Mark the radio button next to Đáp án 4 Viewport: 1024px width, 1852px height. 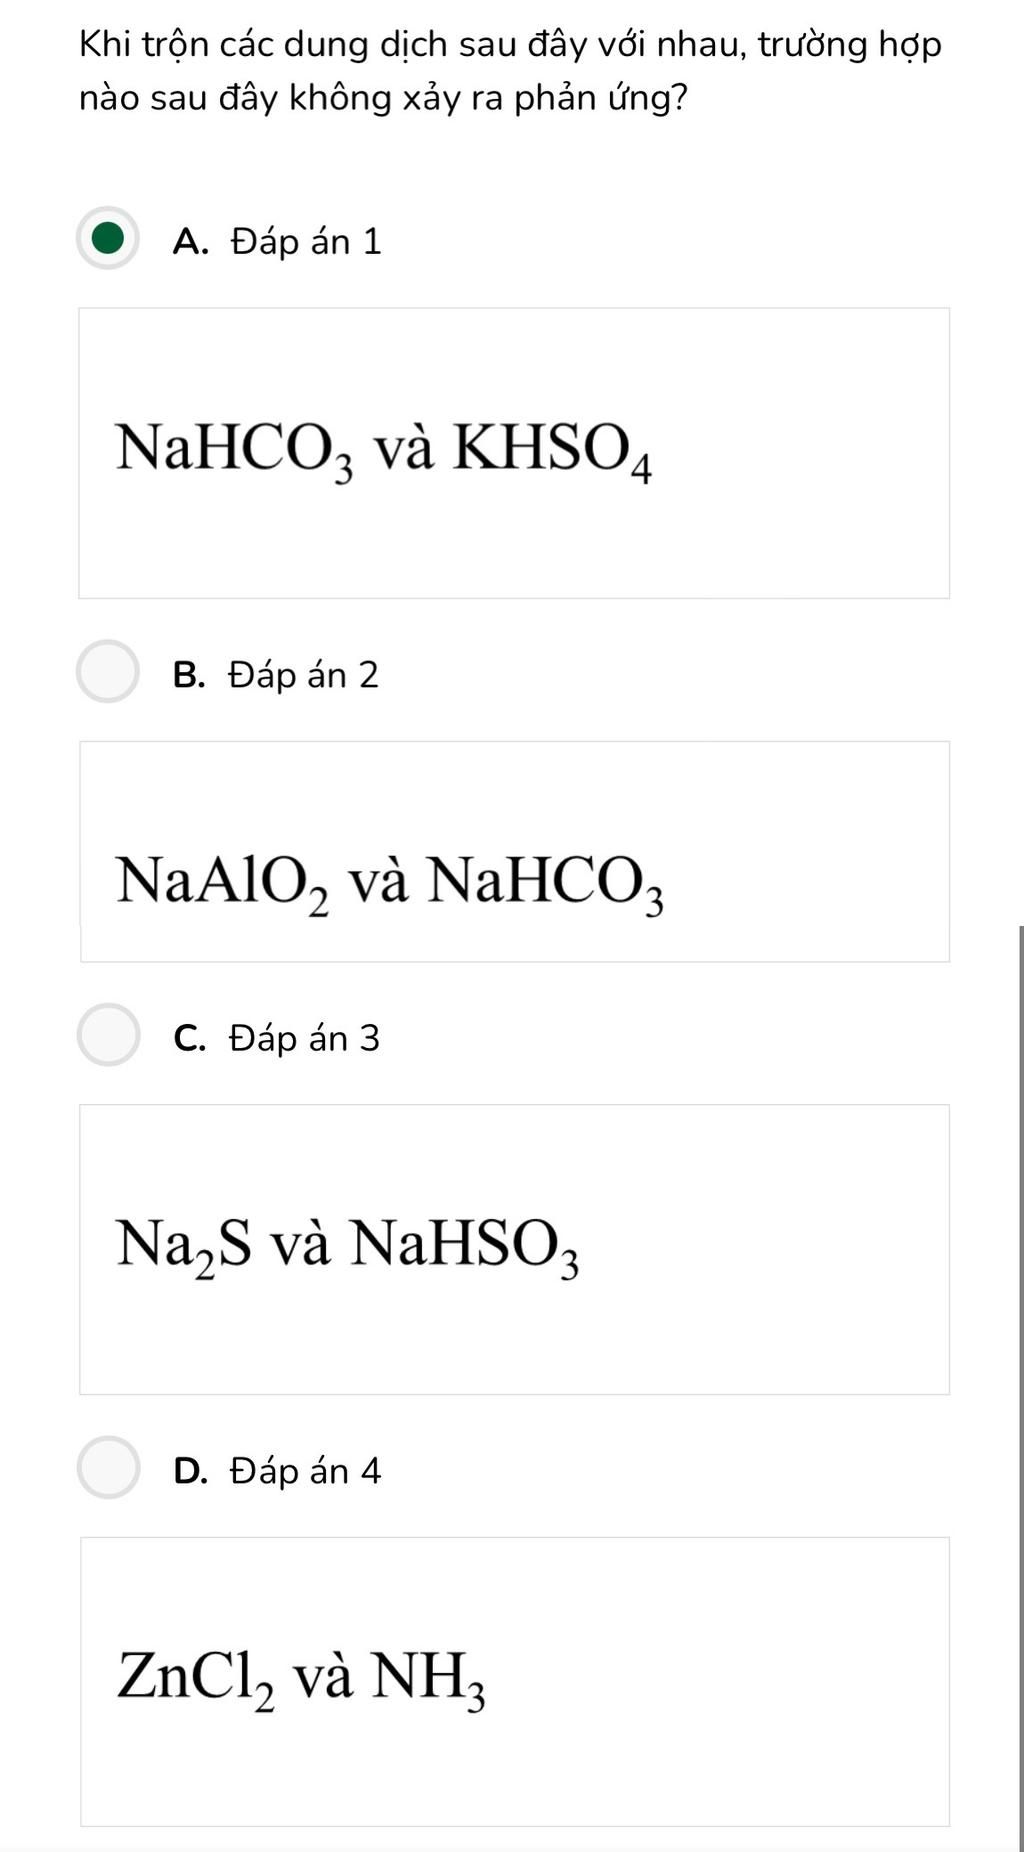(108, 1468)
